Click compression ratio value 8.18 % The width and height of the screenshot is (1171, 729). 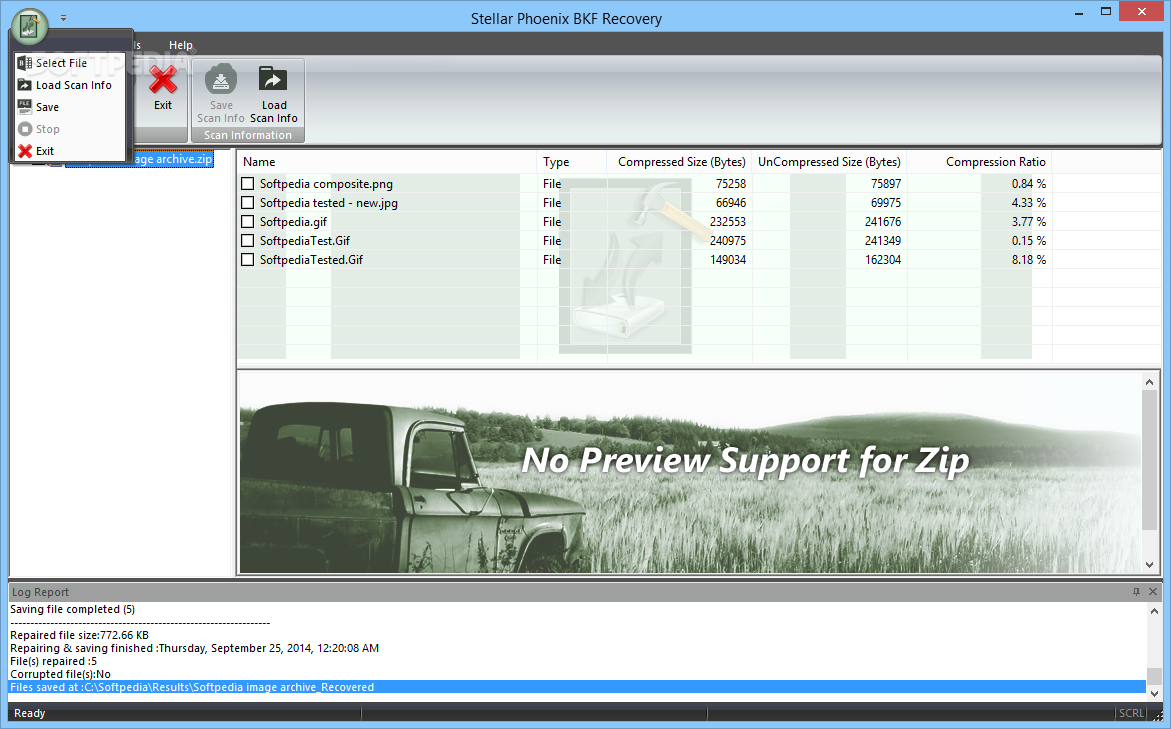1028,260
